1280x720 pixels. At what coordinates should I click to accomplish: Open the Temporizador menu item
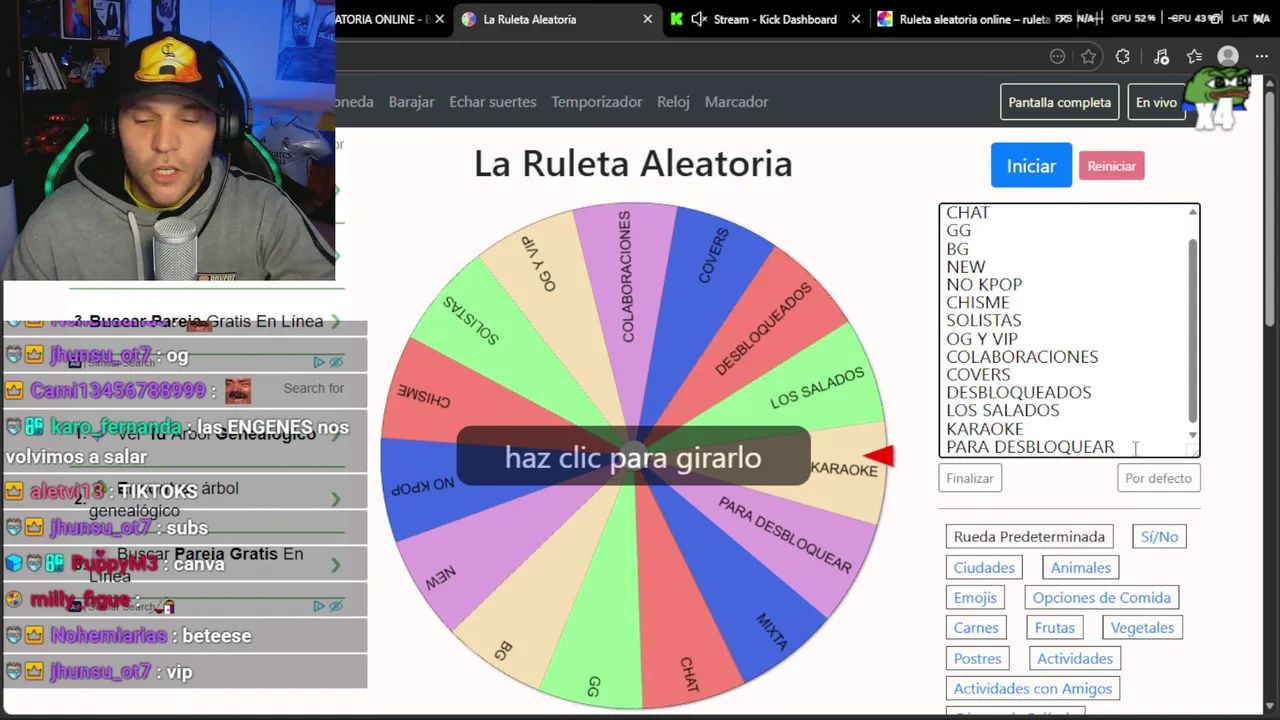click(x=596, y=102)
